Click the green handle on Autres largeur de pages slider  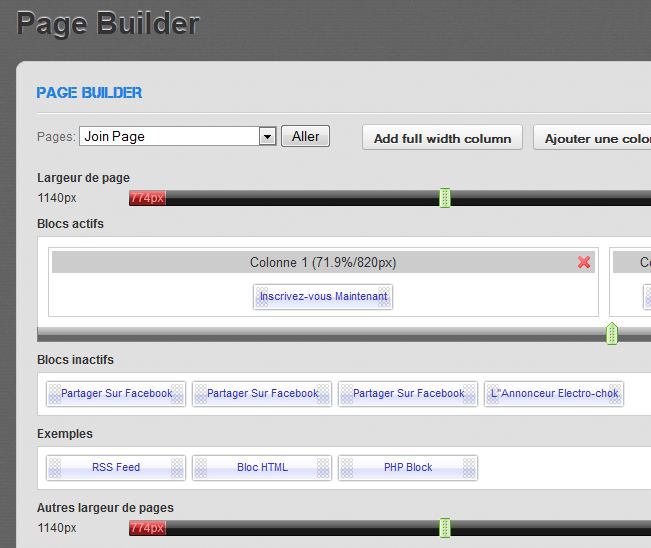click(x=445, y=527)
